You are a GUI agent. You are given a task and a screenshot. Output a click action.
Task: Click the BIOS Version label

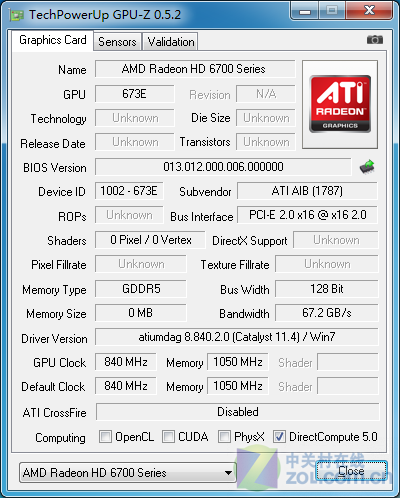tap(55, 168)
